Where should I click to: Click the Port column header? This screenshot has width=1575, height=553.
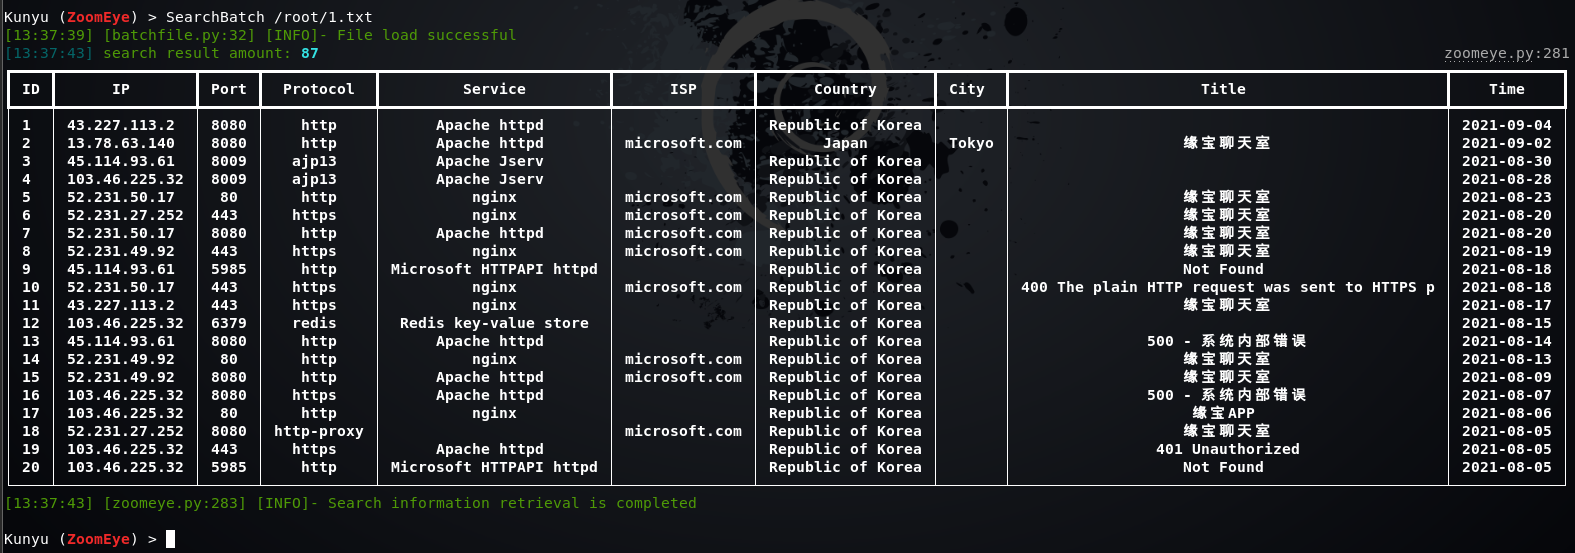click(x=228, y=89)
